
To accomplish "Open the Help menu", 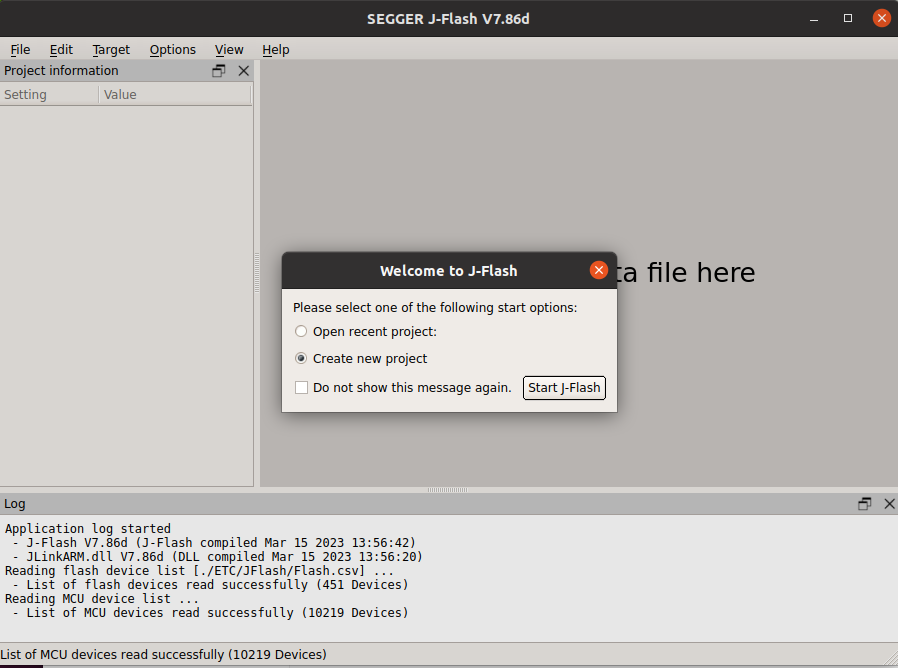I will click(275, 50).
